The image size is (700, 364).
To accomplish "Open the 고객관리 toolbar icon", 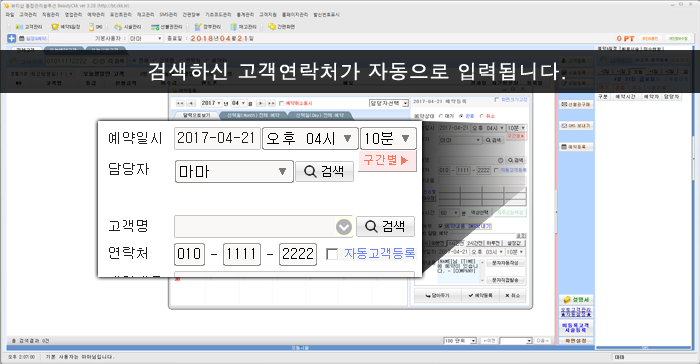I will [x=19, y=27].
